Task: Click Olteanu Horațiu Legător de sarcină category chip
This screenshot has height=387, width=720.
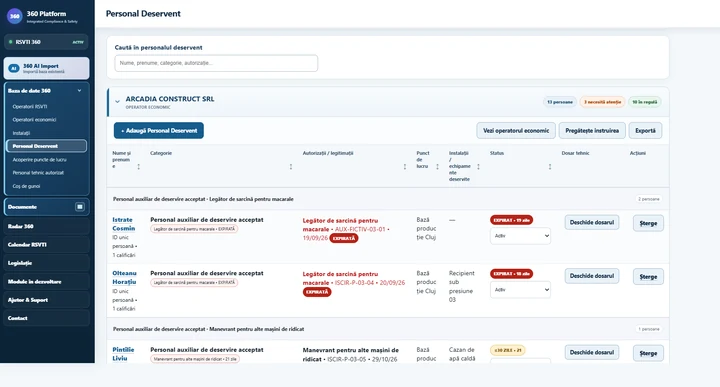Action: (194, 283)
